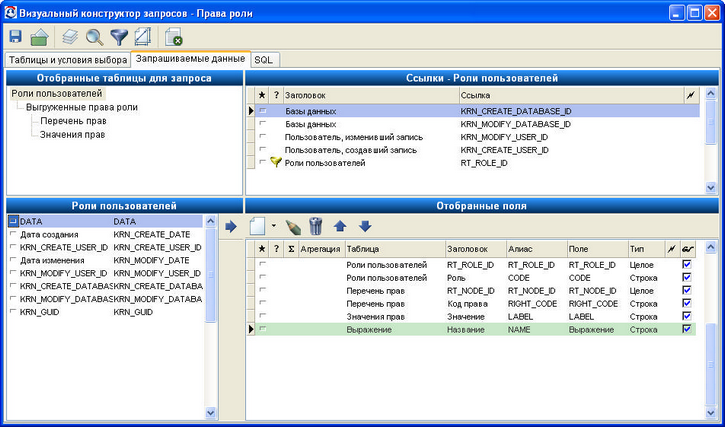Click the Ссылка column header
The width and height of the screenshot is (725, 427).
pyautogui.click(x=572, y=95)
